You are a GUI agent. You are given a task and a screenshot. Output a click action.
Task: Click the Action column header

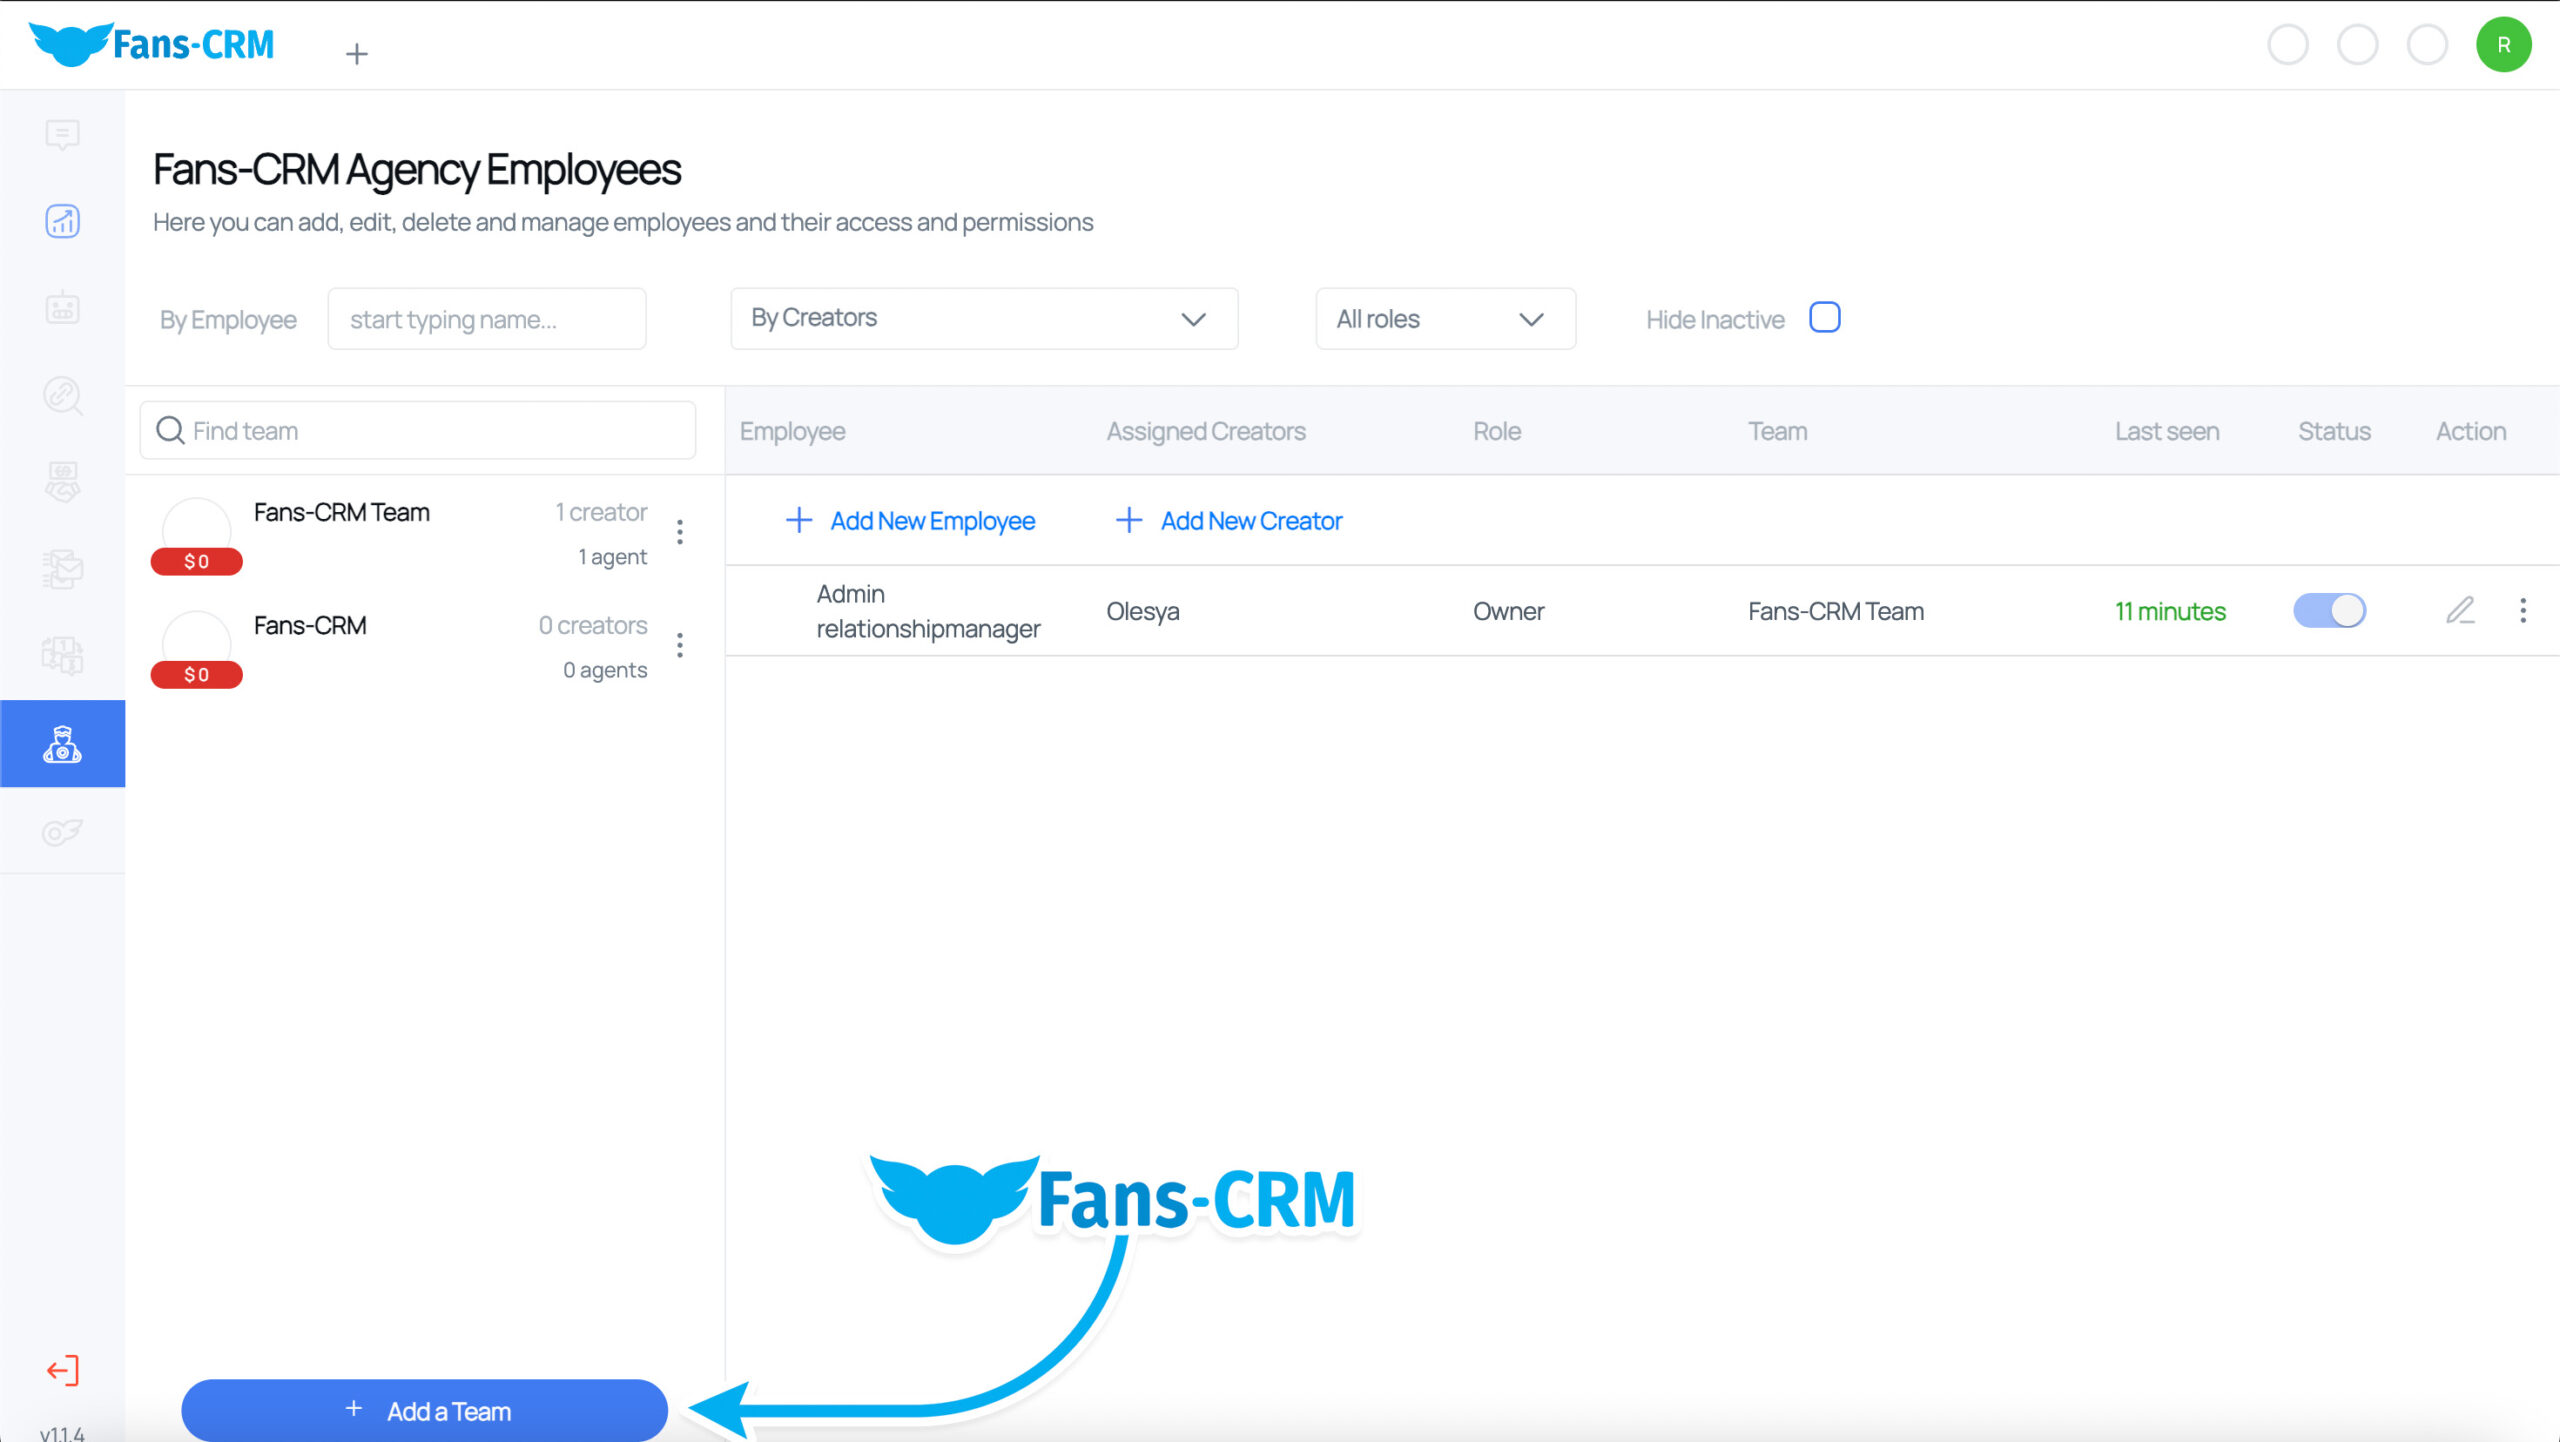tap(2471, 431)
